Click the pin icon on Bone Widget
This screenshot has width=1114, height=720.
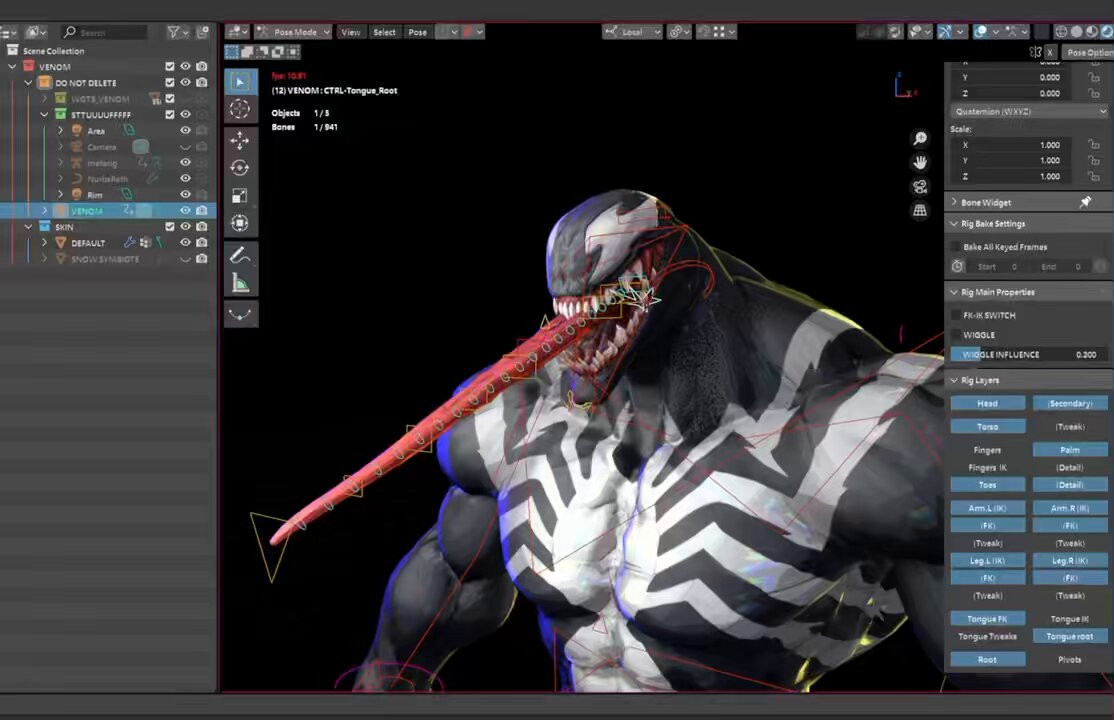(1086, 203)
